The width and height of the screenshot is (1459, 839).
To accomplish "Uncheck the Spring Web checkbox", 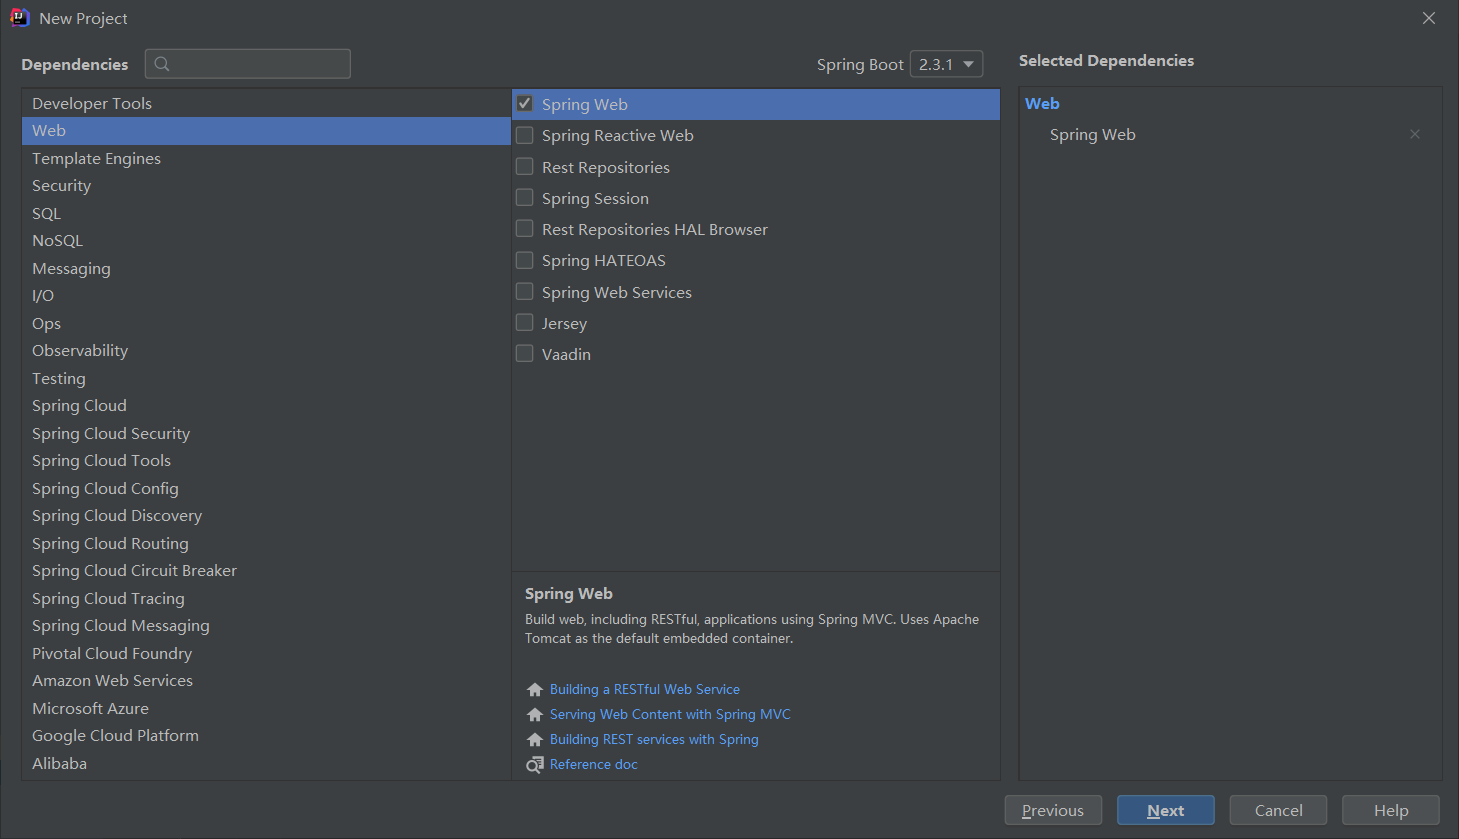I will (525, 103).
